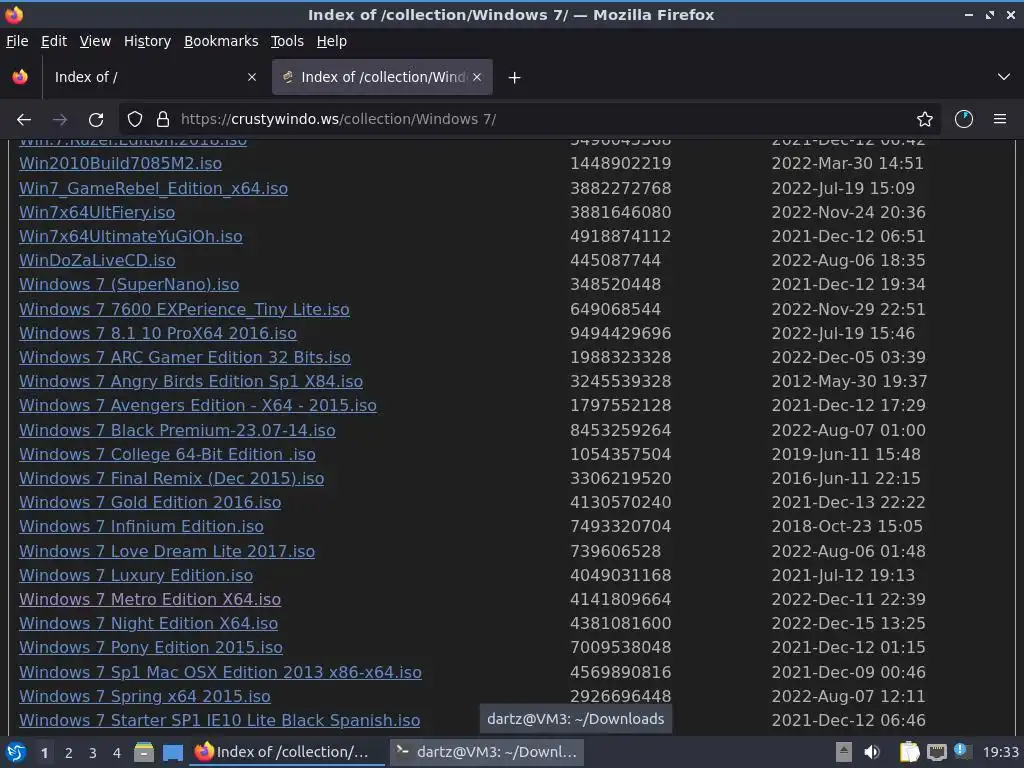This screenshot has width=1024, height=768.
Task: Show desktop via blue taskbar icon
Action: click(x=173, y=752)
